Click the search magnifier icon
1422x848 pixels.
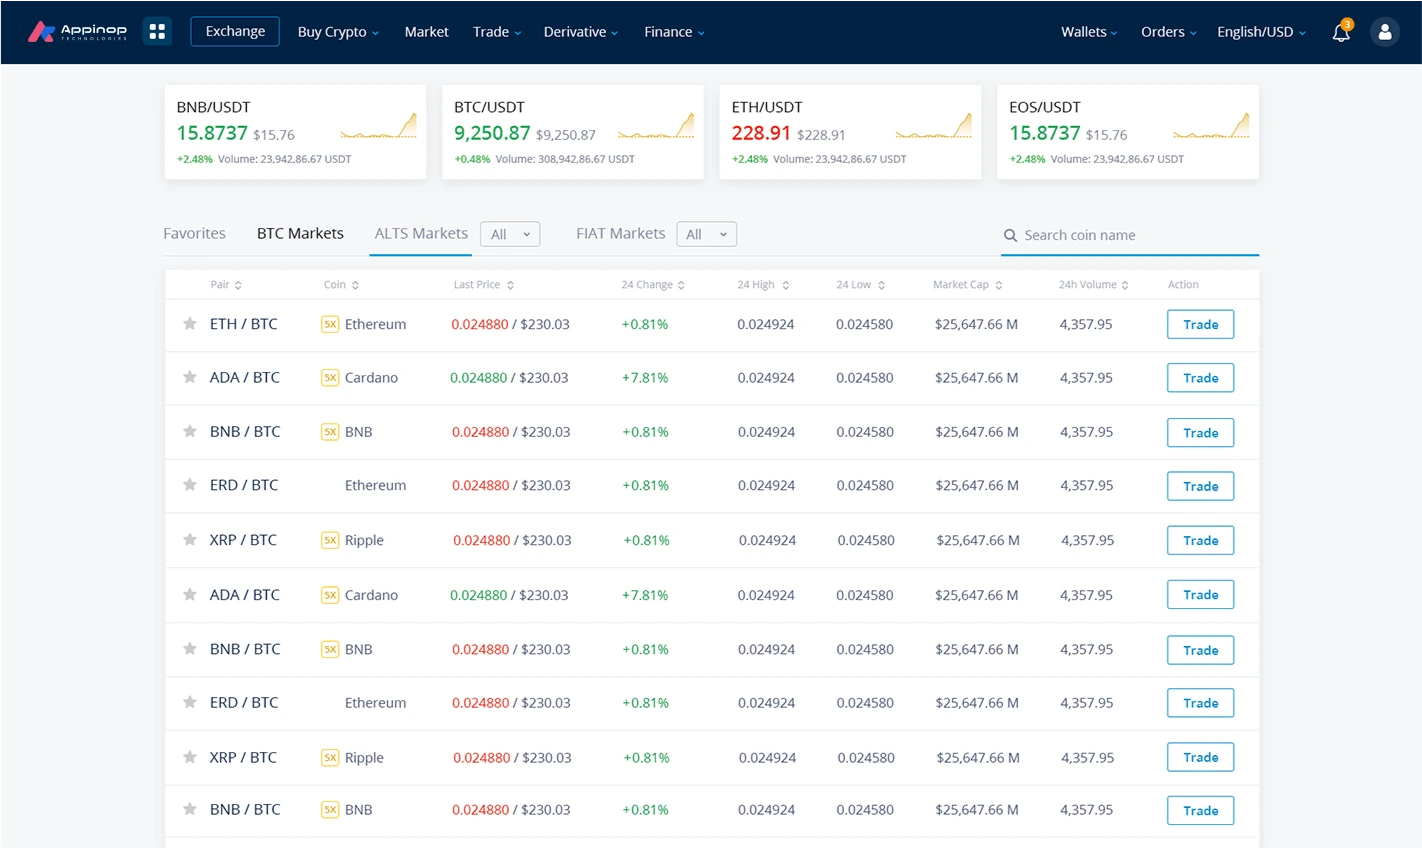tap(1010, 236)
